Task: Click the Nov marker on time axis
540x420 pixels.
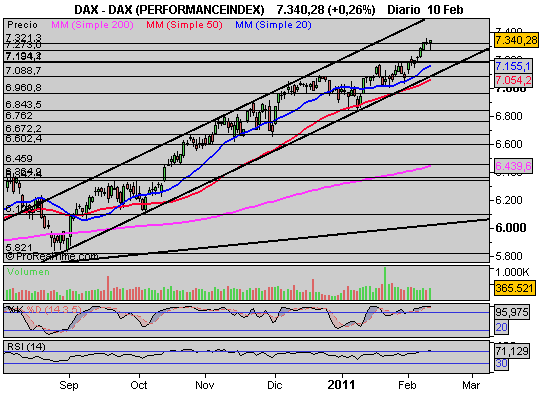Action: pos(205,385)
